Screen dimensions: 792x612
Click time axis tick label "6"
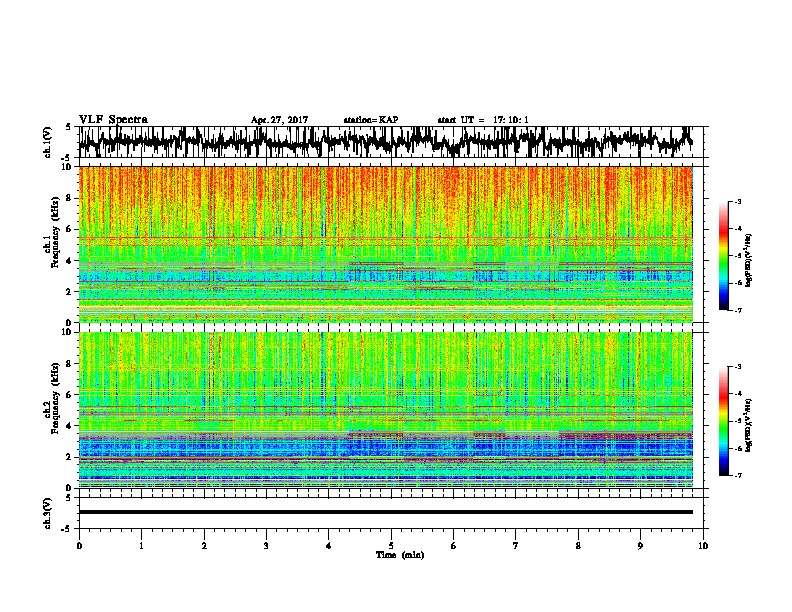(454, 546)
